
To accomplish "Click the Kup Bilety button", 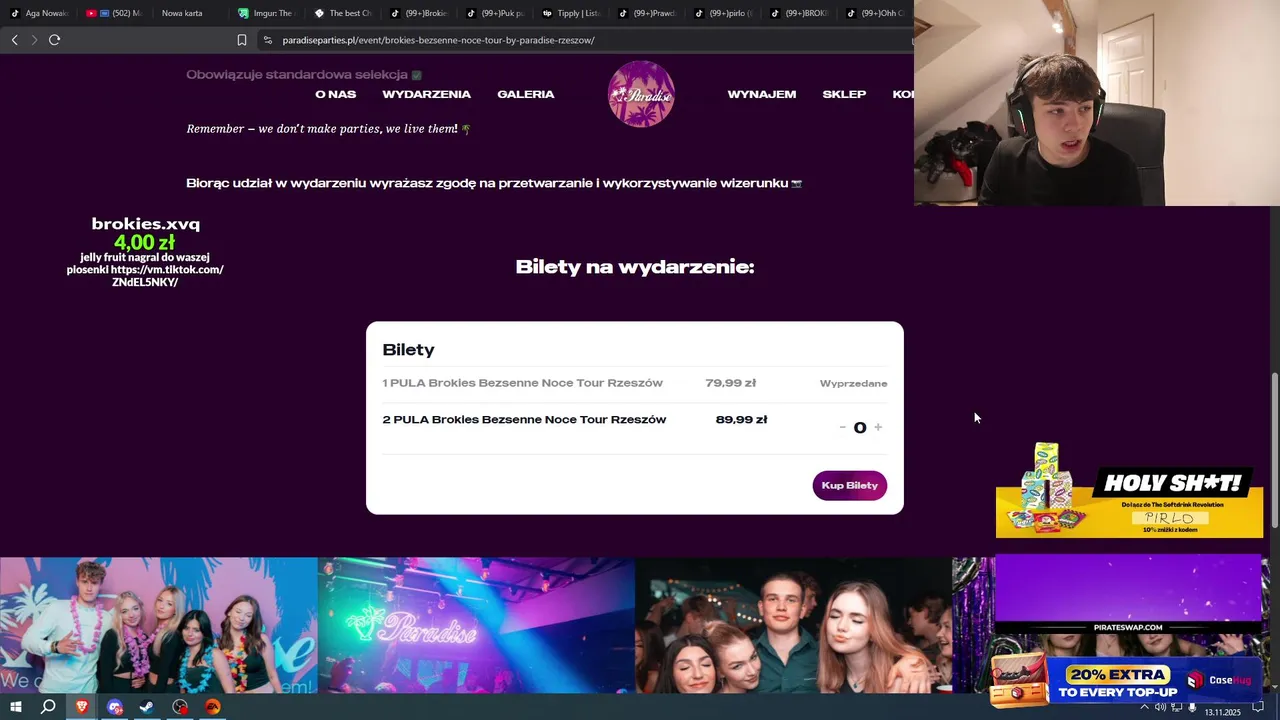I will click(x=849, y=485).
